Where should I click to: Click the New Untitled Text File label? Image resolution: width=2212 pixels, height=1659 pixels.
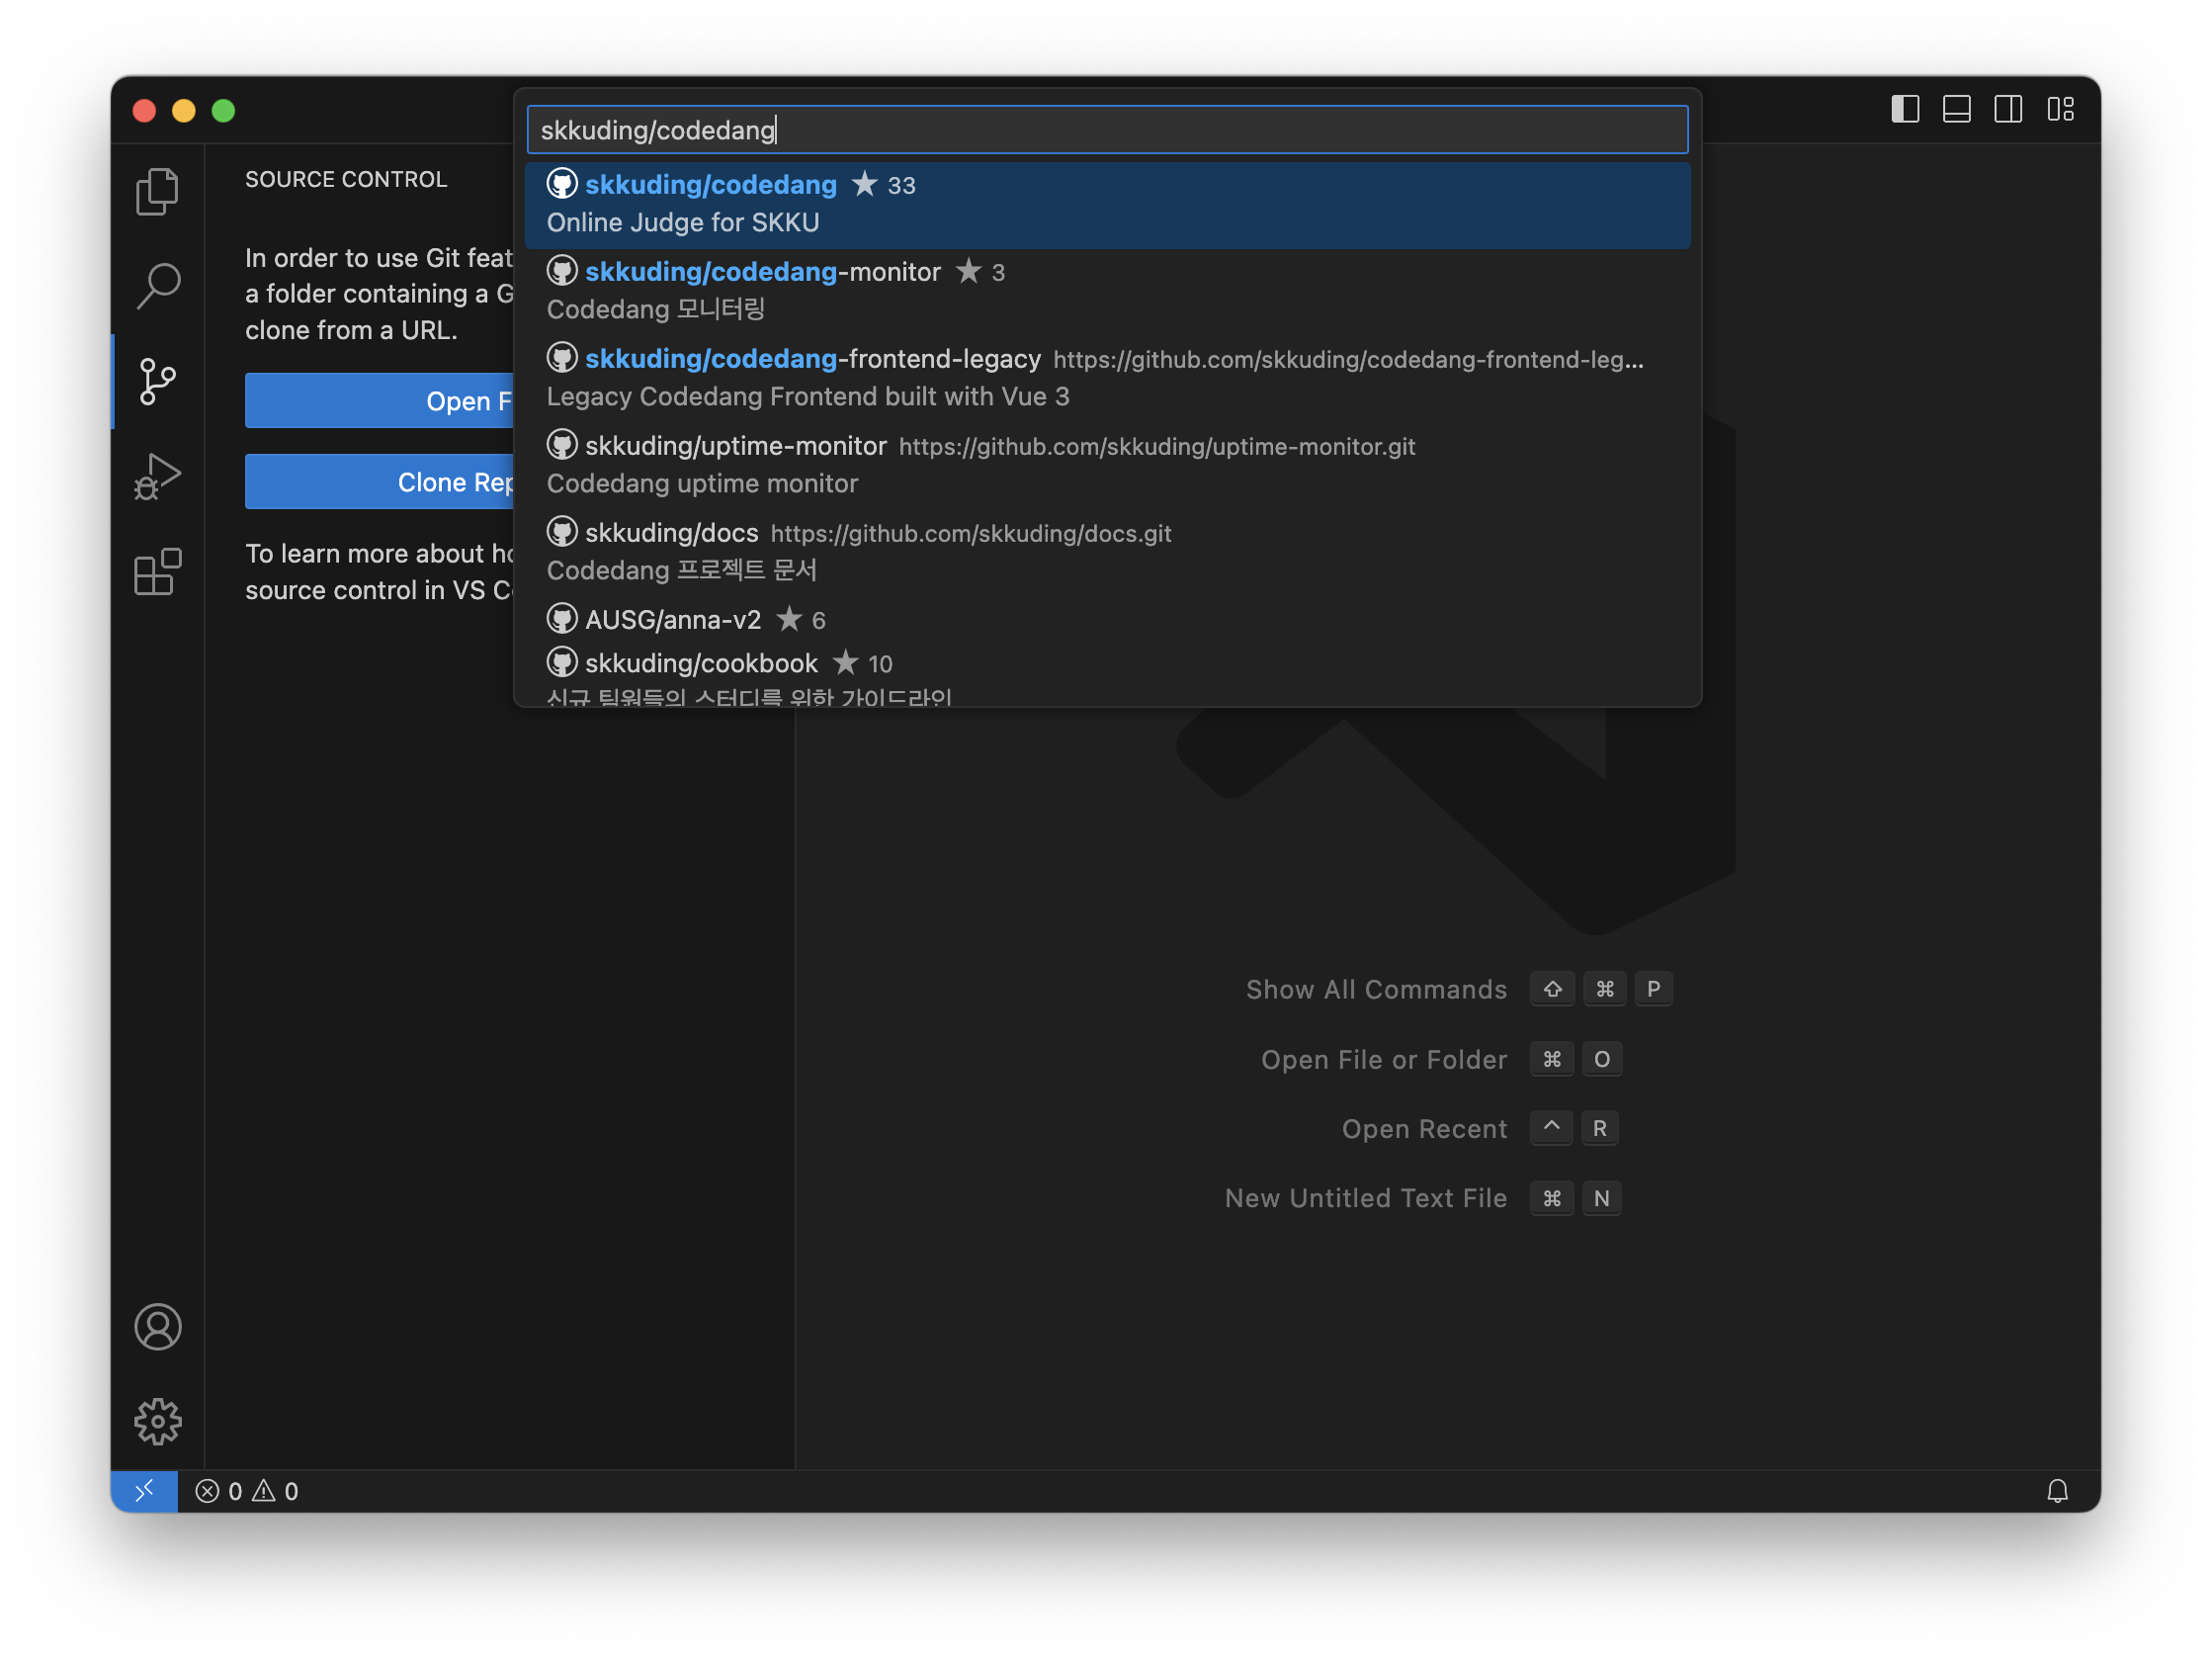pos(1366,1198)
